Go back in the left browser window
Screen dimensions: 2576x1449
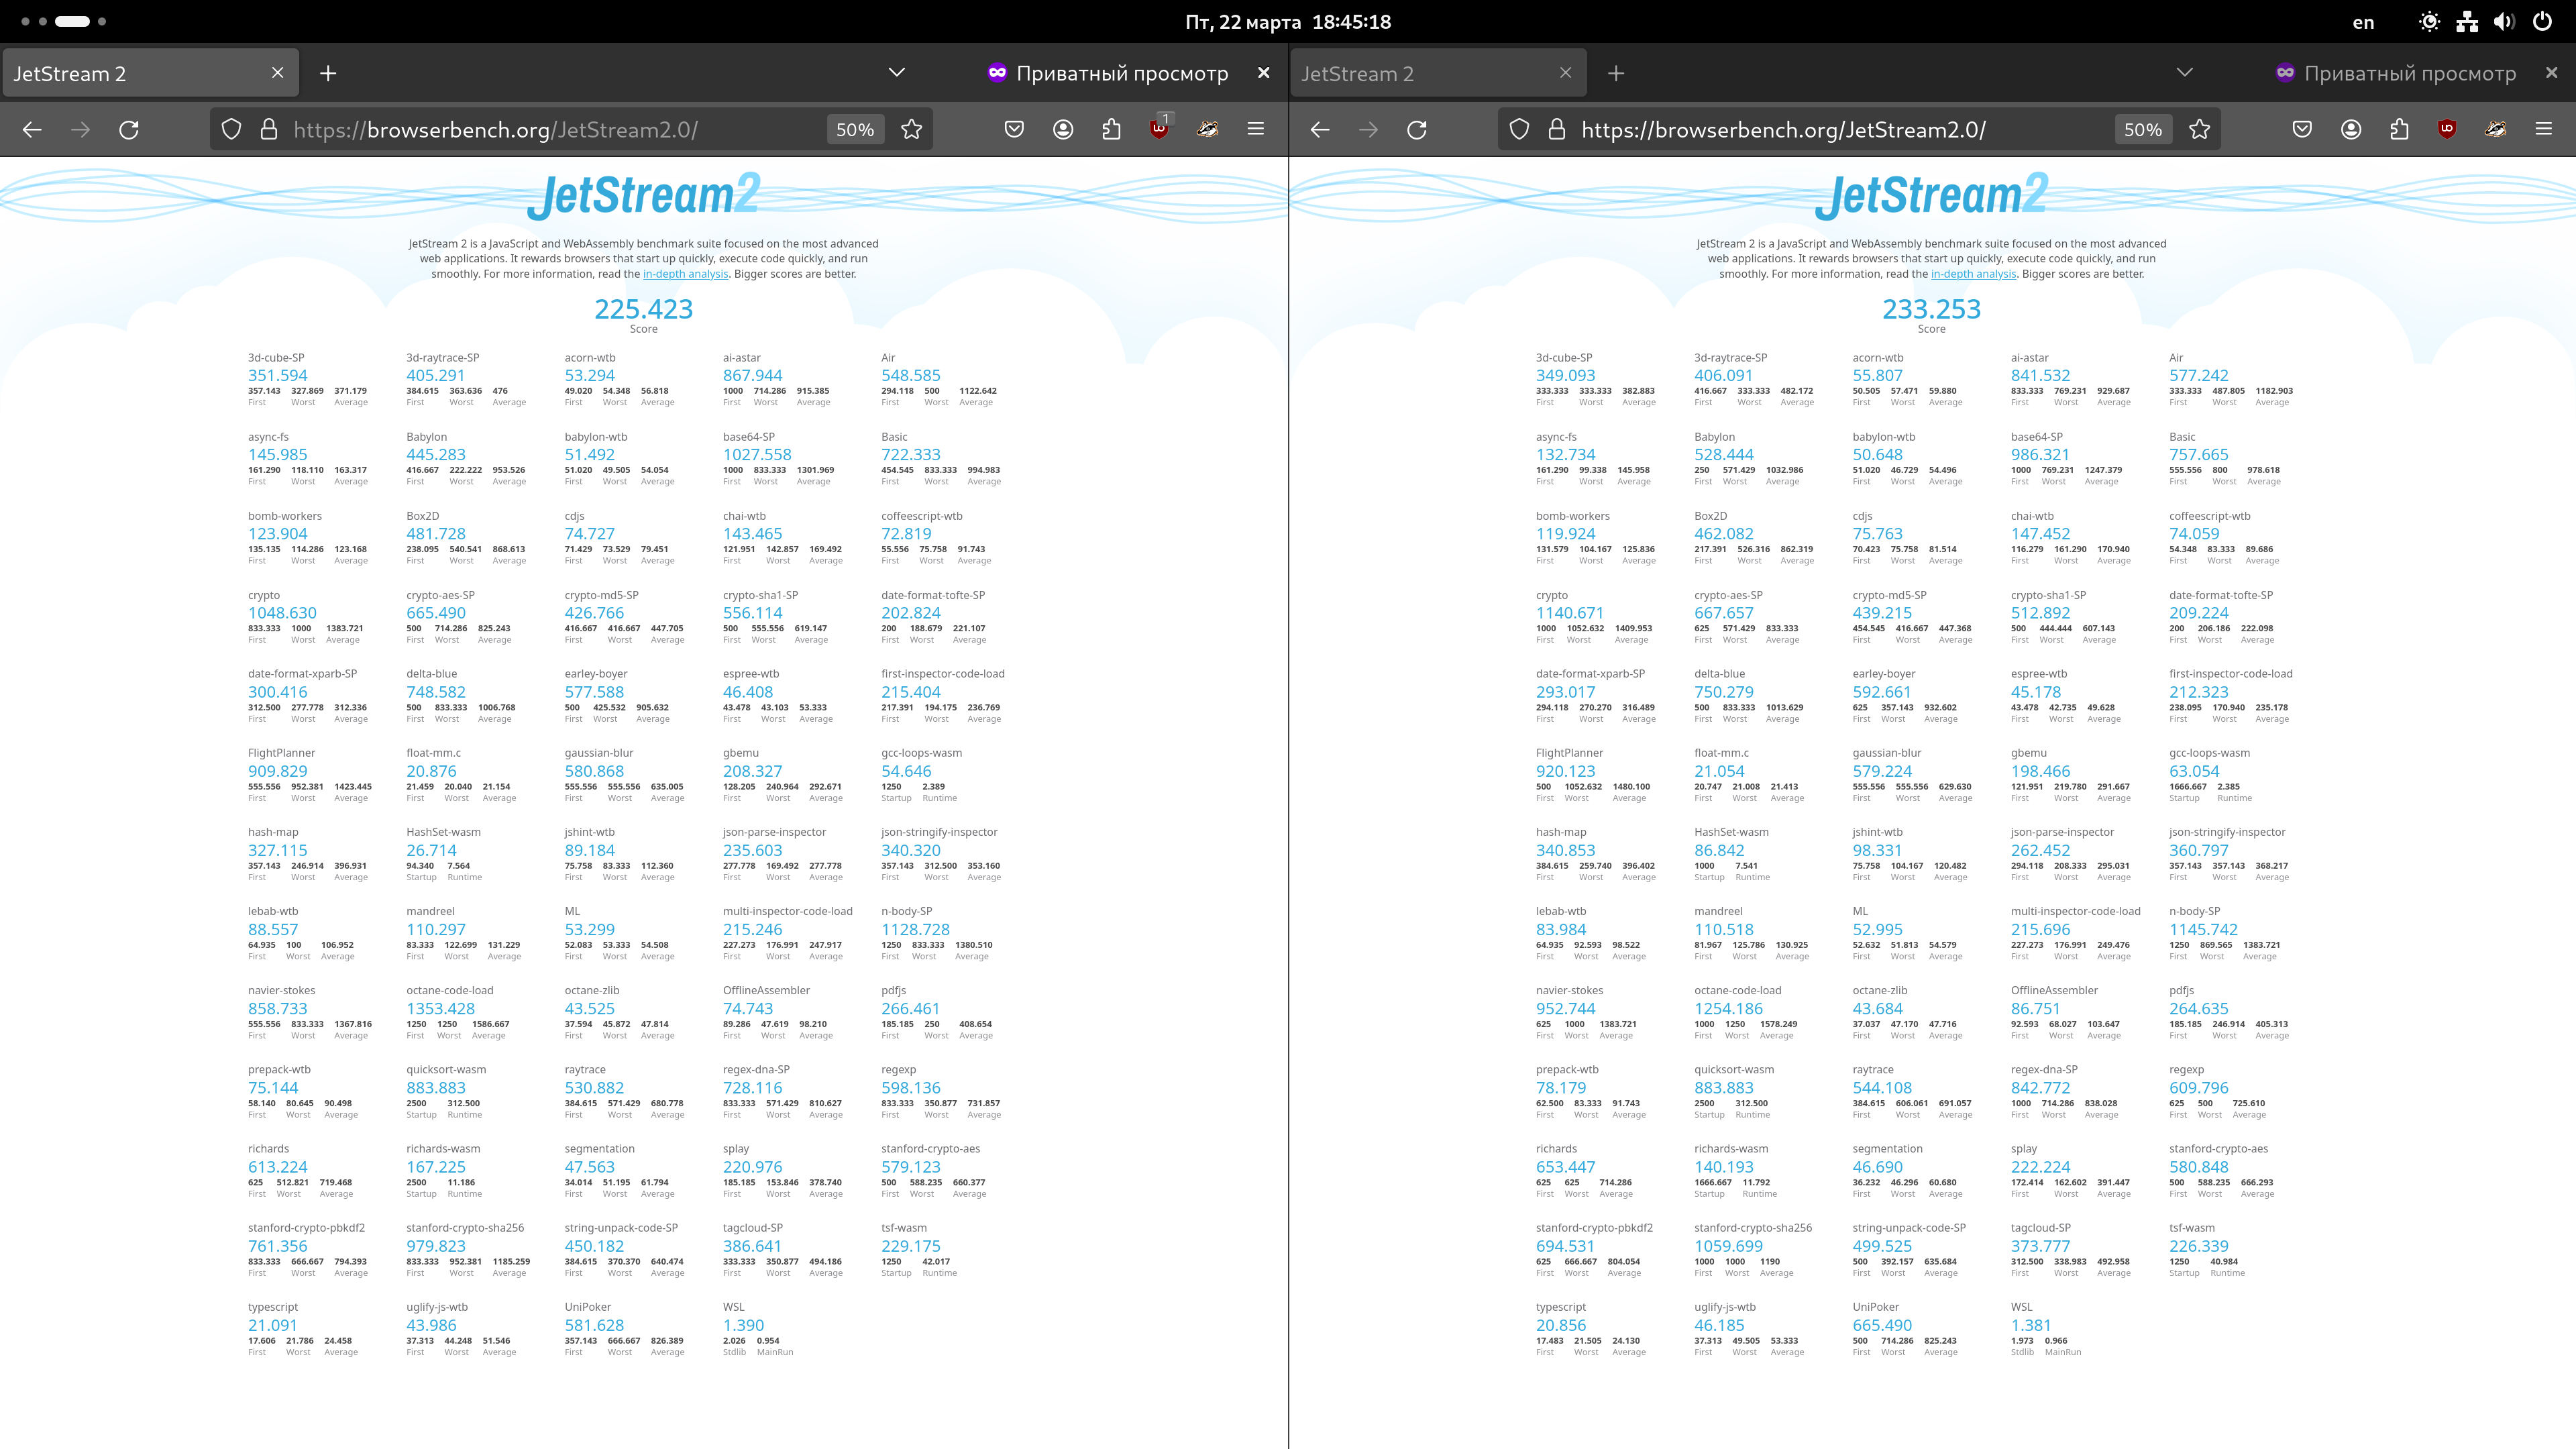tap(32, 129)
